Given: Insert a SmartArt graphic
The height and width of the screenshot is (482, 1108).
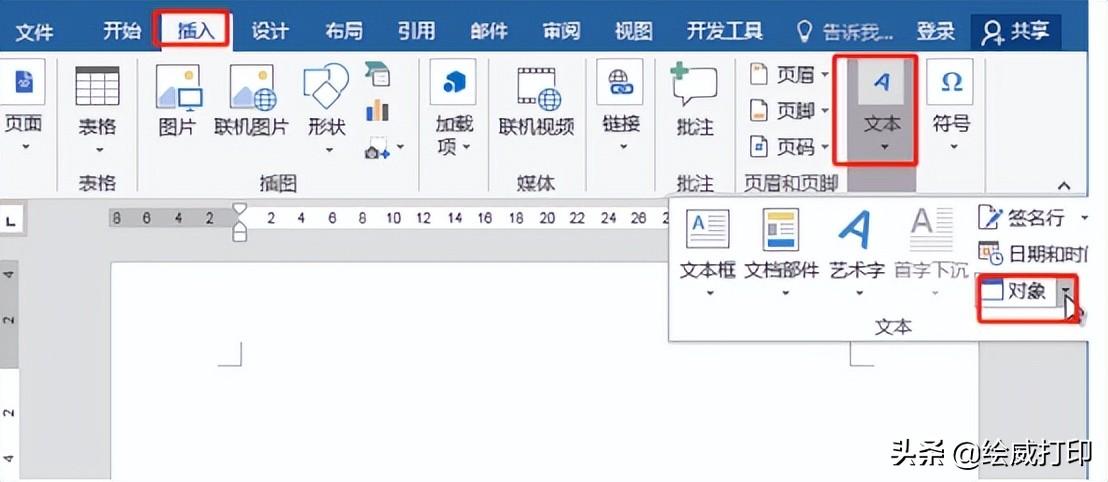Looking at the screenshot, I should click(377, 73).
